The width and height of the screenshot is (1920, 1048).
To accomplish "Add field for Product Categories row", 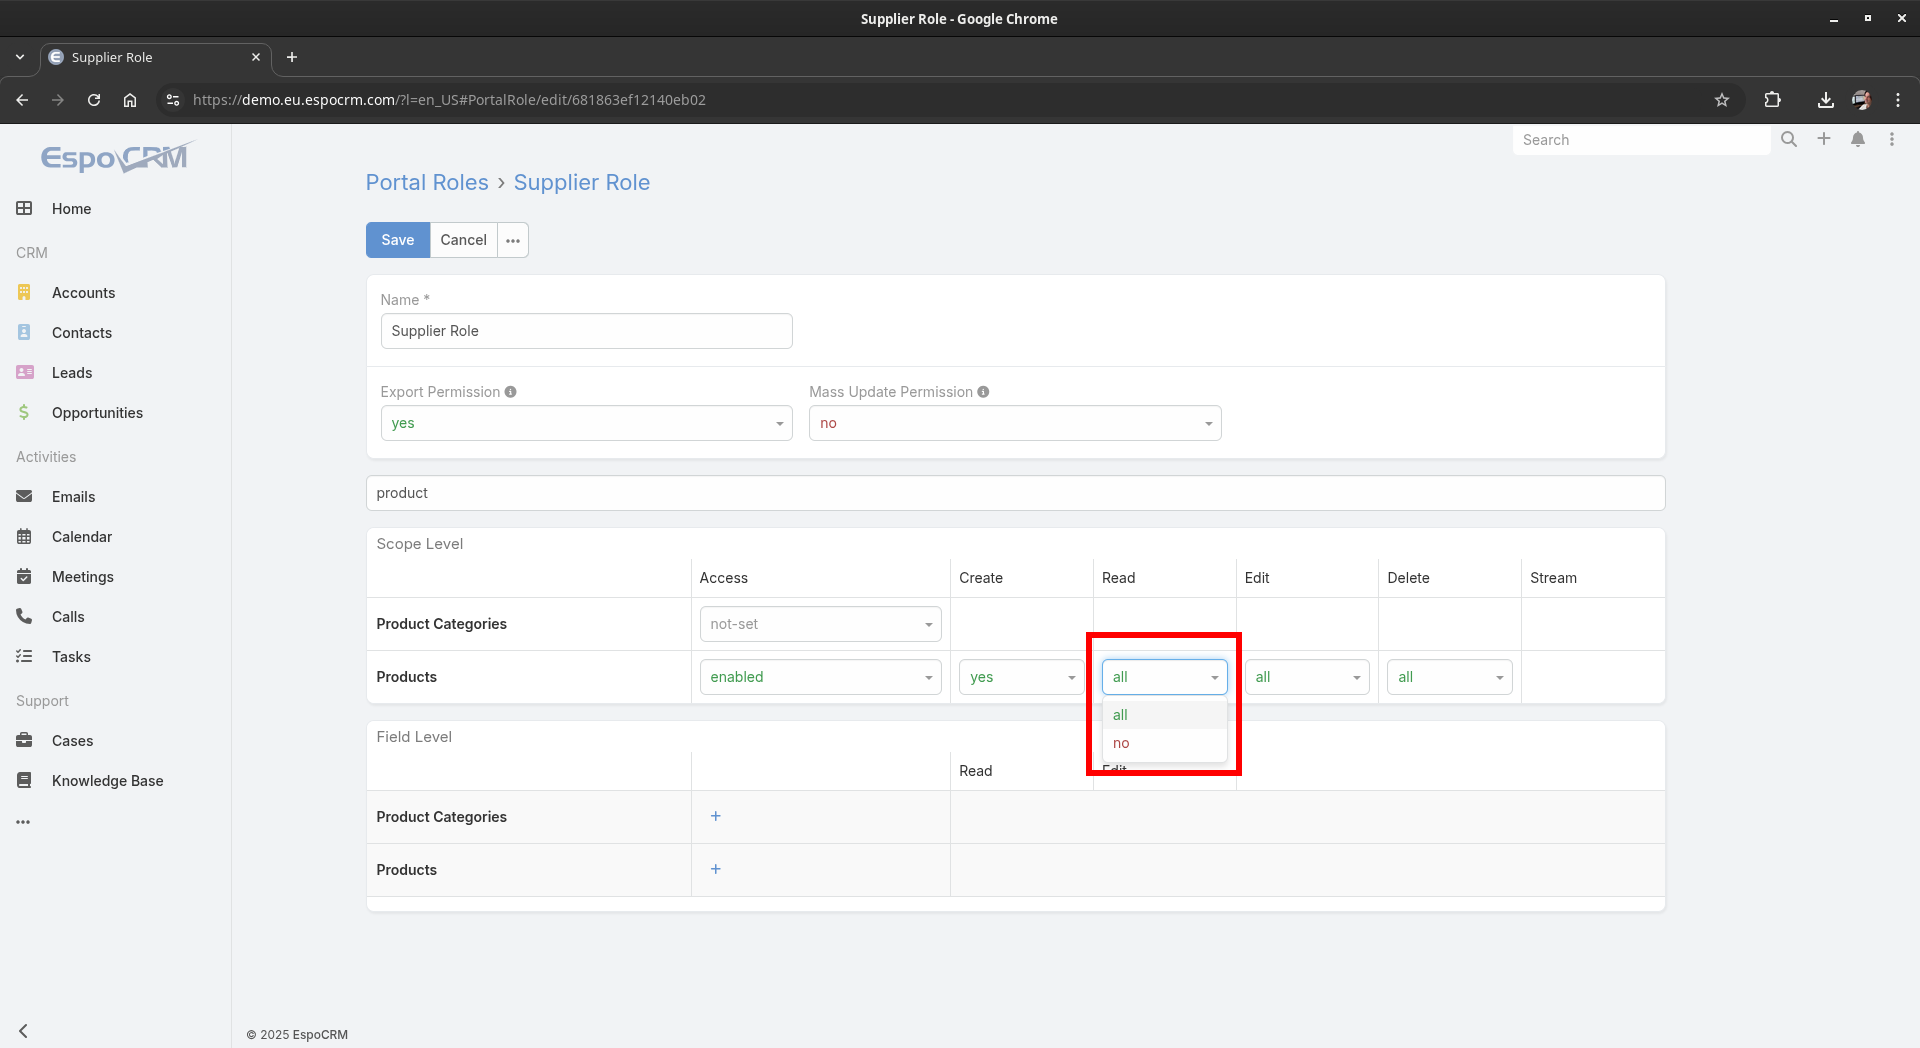I will pyautogui.click(x=715, y=816).
